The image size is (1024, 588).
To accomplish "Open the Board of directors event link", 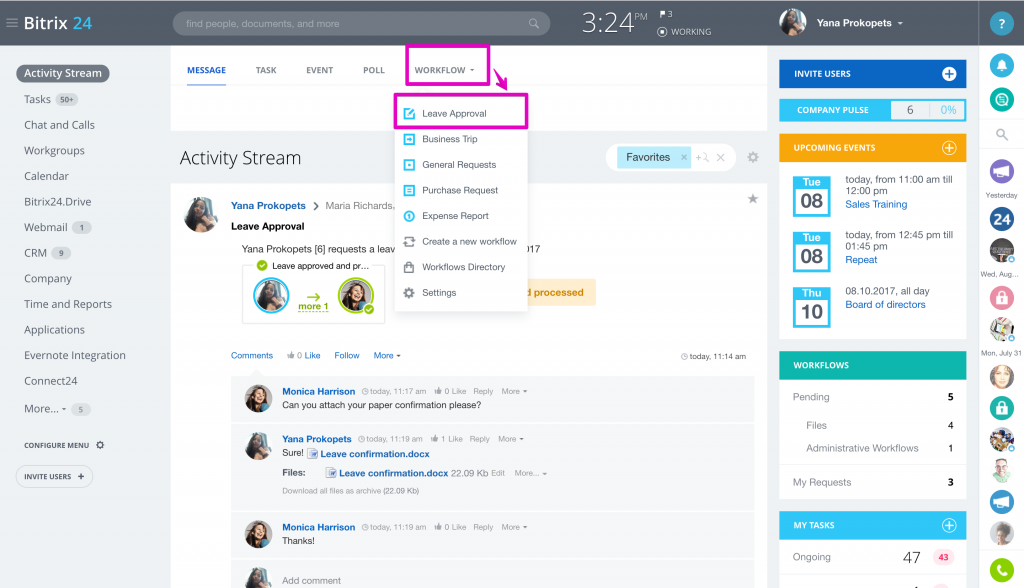I will pos(885,304).
